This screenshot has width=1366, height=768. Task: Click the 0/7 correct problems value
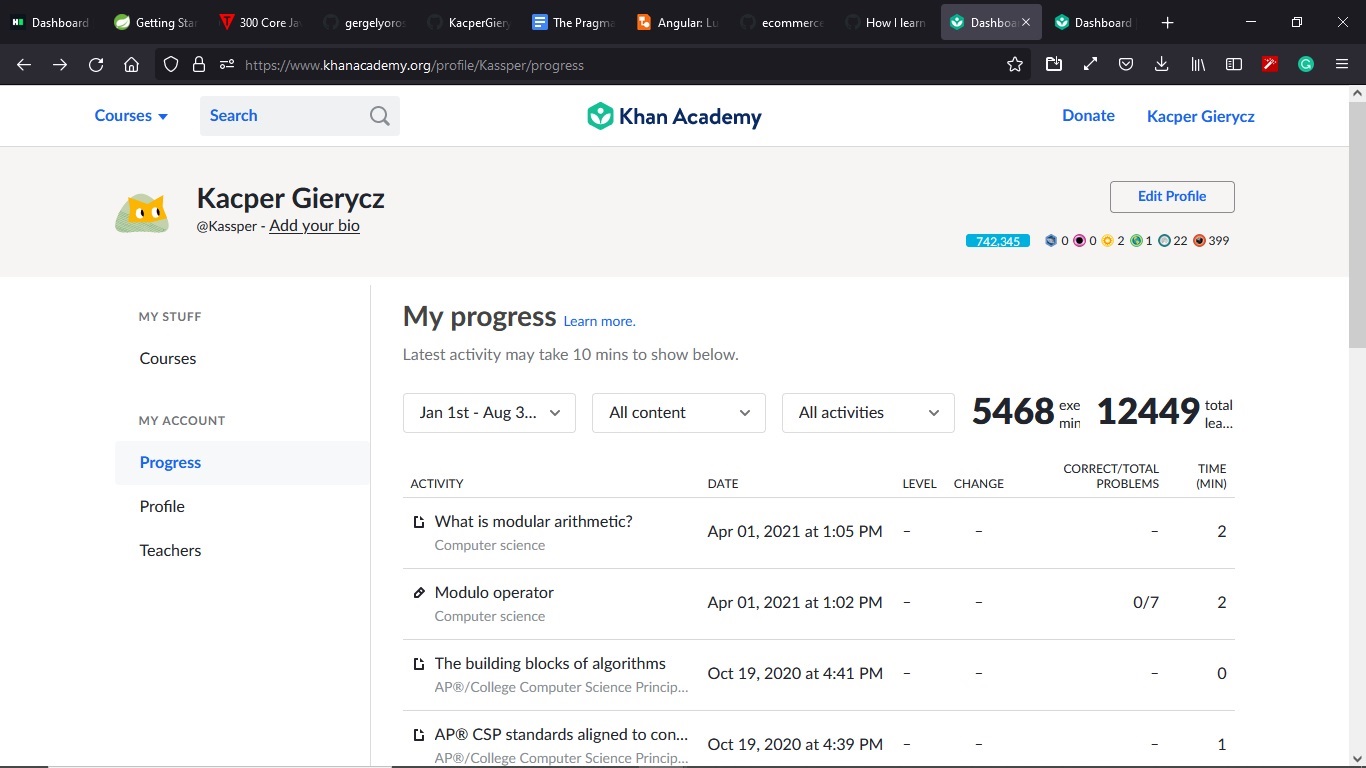pos(1146,603)
